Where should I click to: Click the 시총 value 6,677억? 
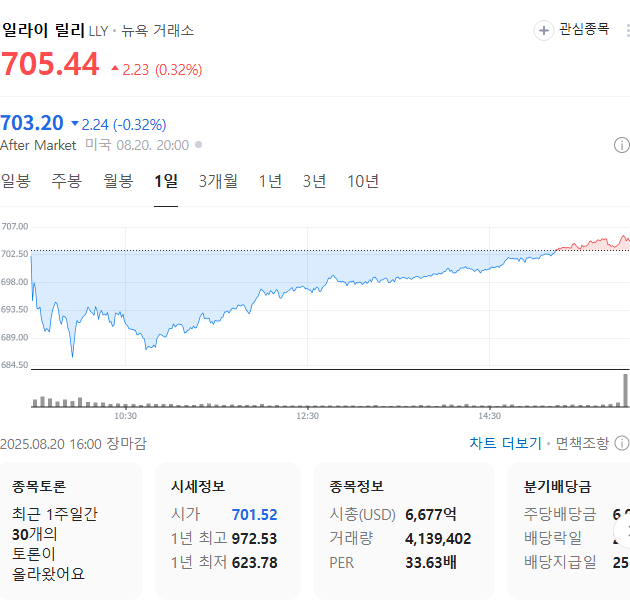click(x=431, y=514)
